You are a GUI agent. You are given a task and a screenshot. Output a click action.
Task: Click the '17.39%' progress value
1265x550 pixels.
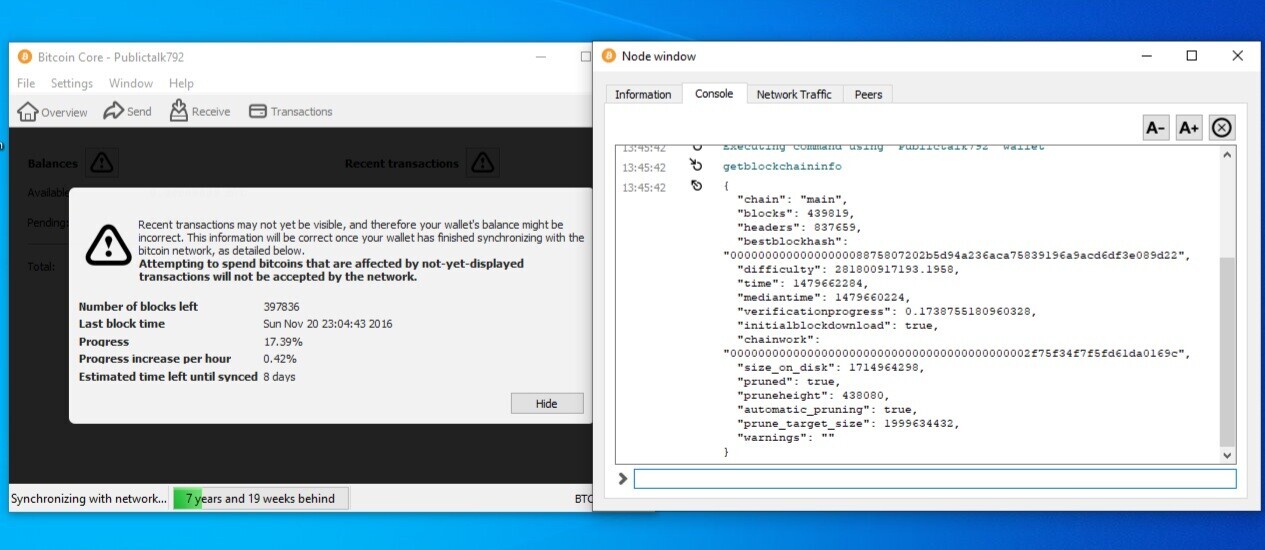(283, 342)
